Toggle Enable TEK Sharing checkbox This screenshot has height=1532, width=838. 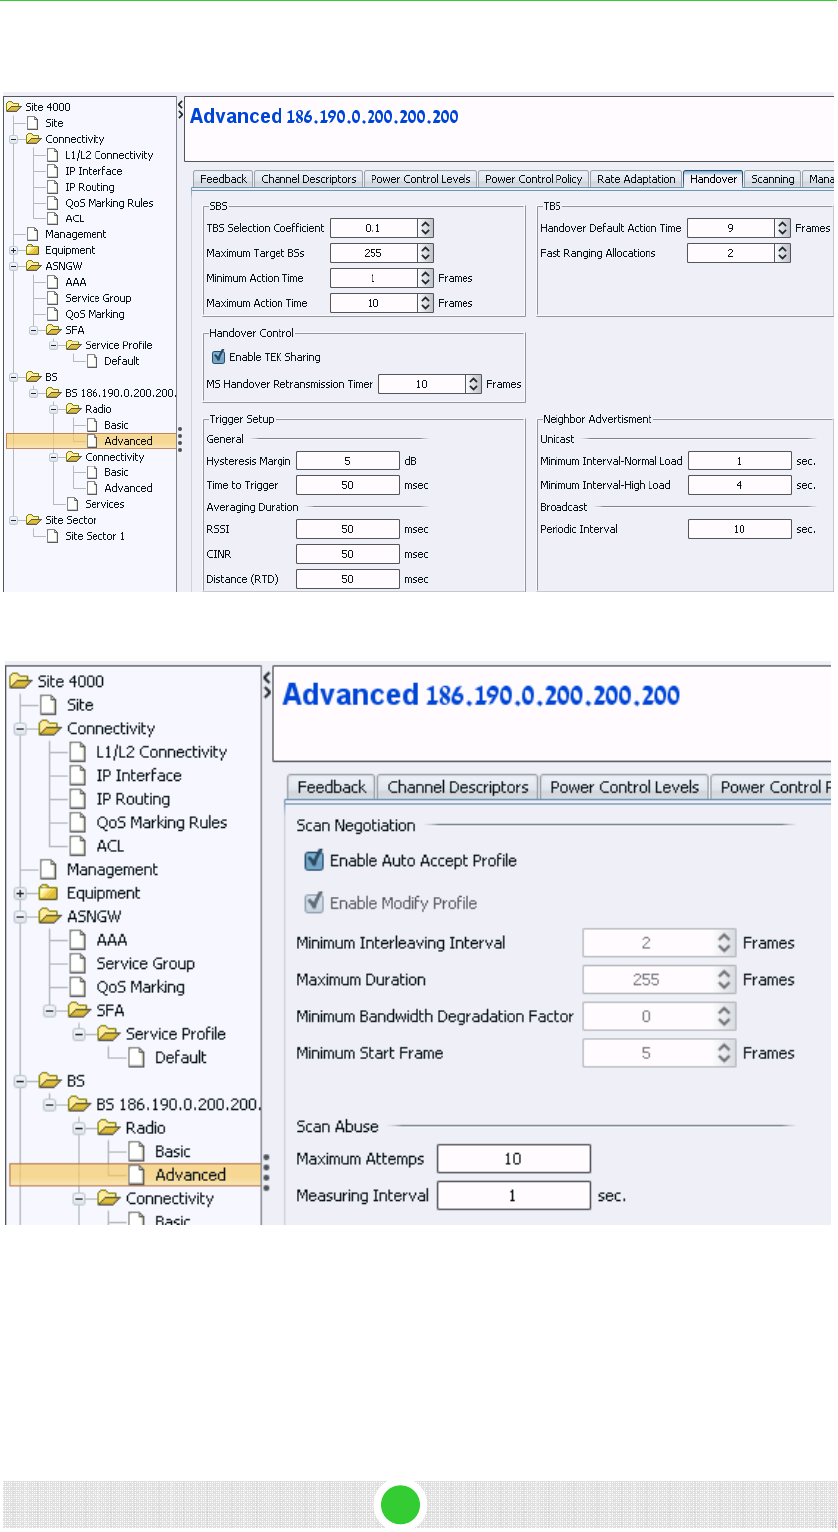218,357
